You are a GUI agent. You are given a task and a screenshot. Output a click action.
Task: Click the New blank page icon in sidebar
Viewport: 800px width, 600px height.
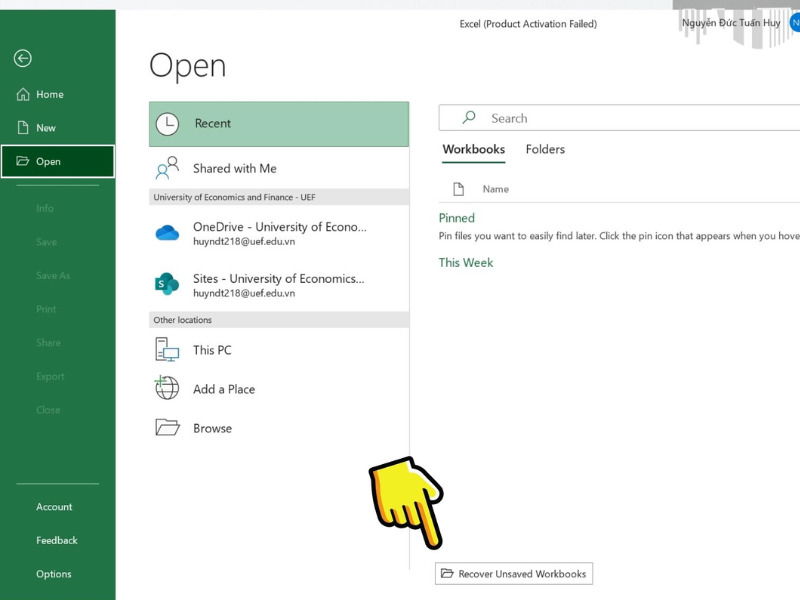23,128
